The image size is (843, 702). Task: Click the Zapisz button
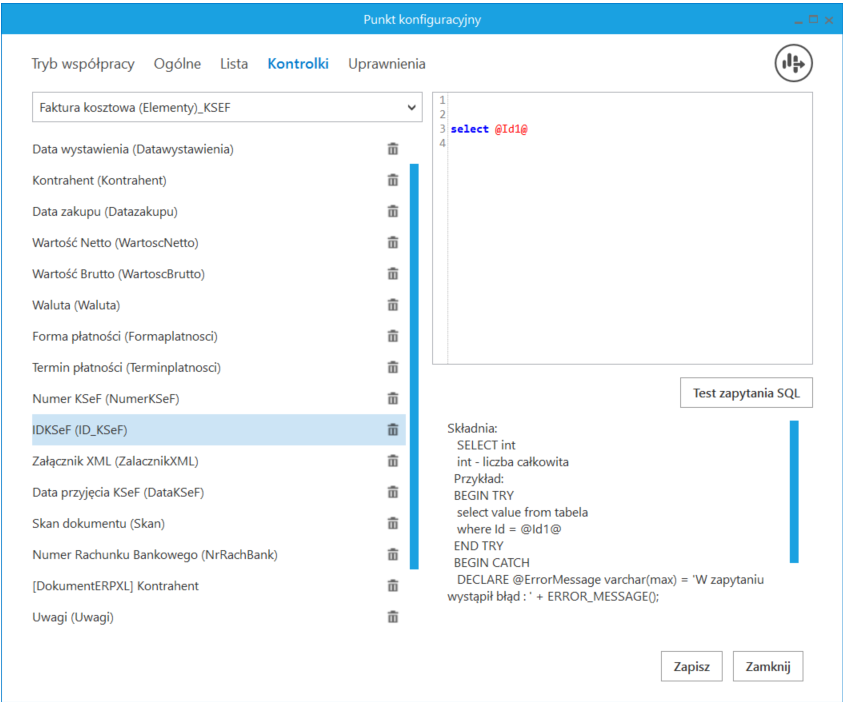(691, 666)
